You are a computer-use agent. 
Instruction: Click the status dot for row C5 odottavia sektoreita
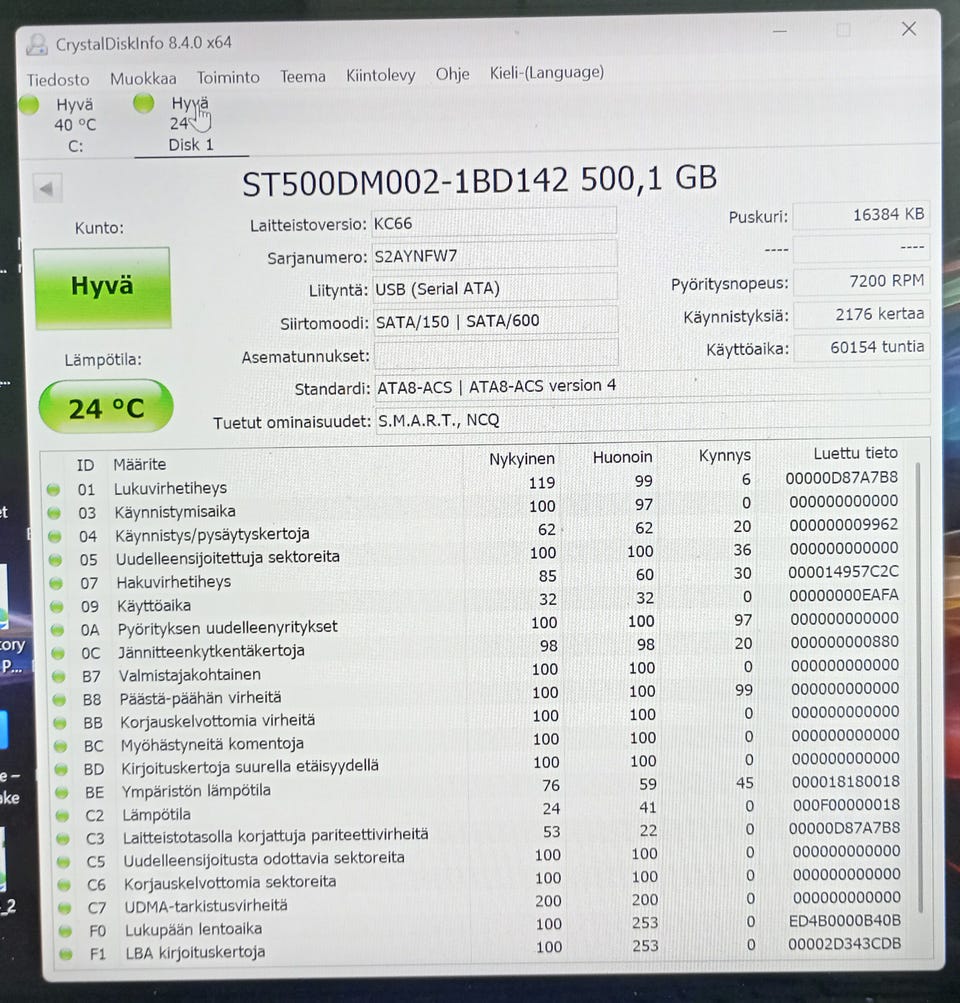(64, 862)
